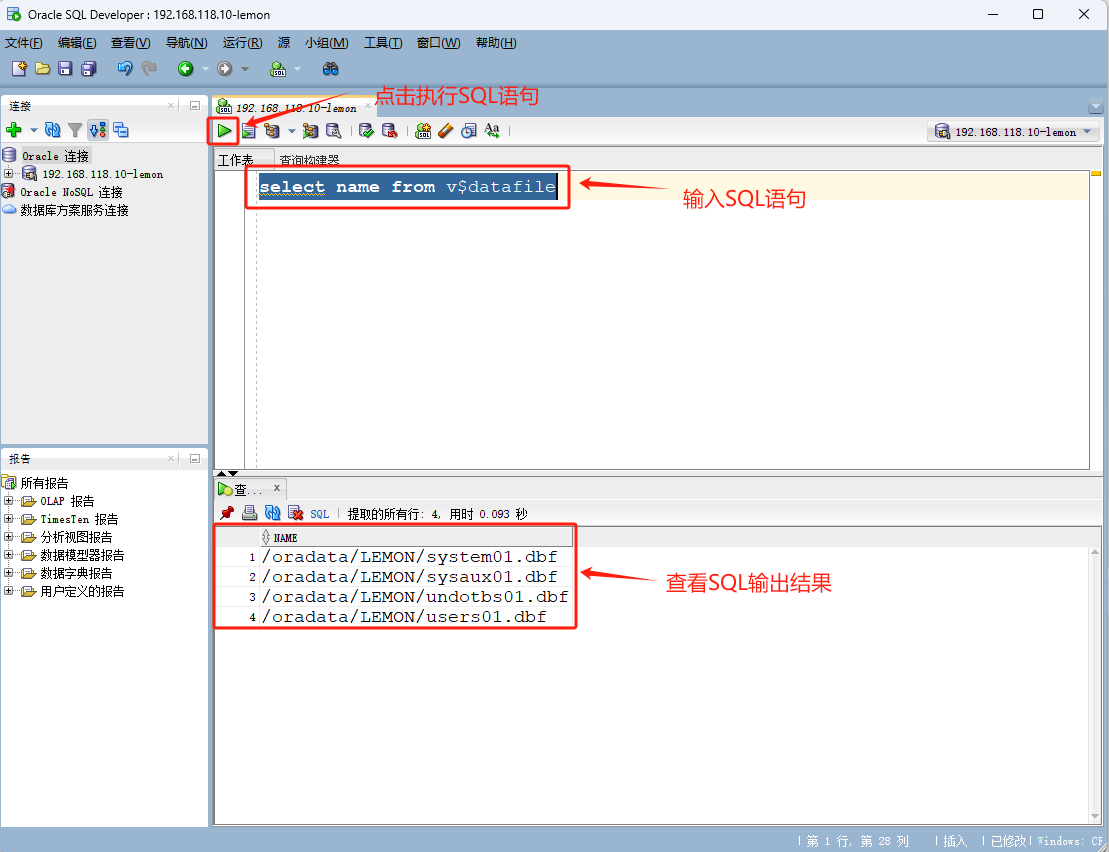Expand the 用户定义的报告 folder

coord(8,590)
